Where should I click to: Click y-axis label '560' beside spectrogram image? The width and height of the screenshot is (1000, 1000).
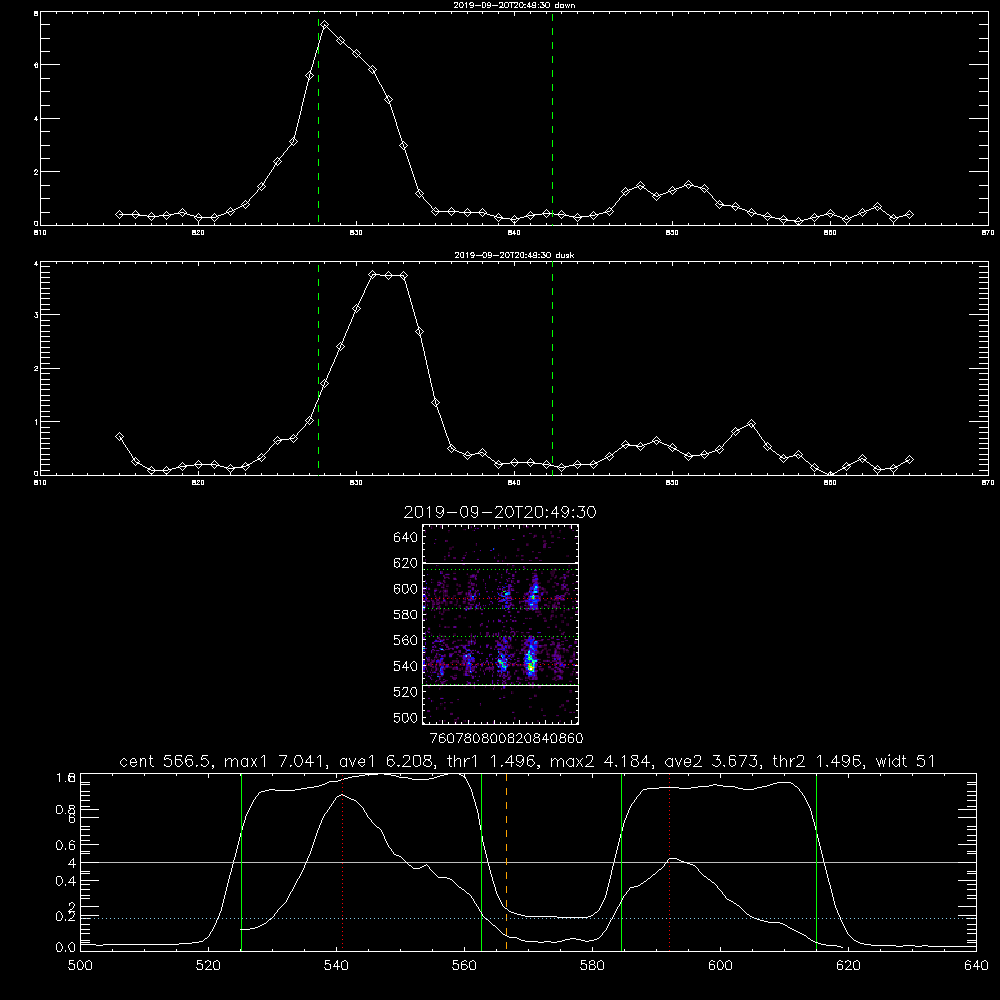click(405, 640)
